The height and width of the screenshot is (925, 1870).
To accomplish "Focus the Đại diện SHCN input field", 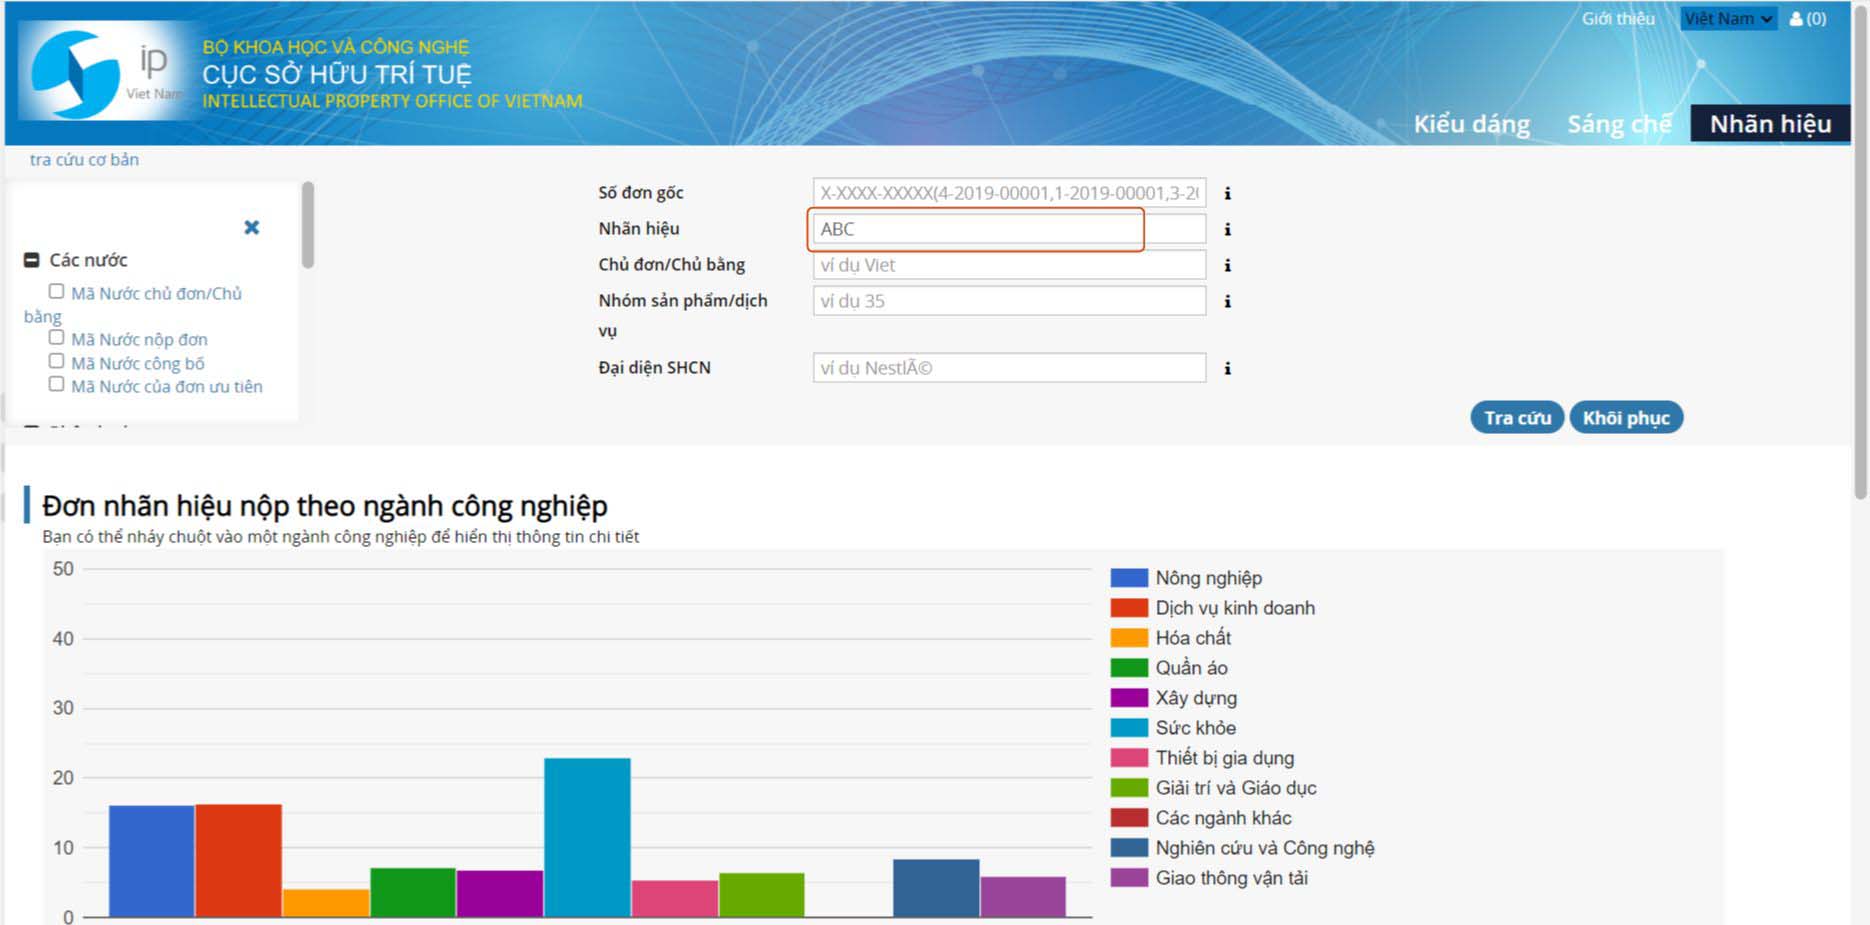I will pos(1009,368).
